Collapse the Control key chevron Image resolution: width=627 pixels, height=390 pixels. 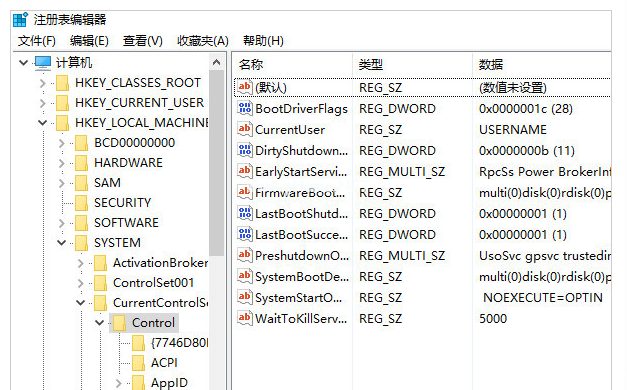pyautogui.click(x=99, y=322)
